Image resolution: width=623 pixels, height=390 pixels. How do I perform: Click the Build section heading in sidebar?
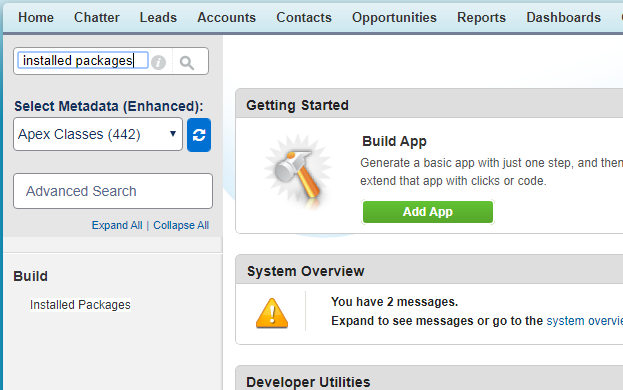(x=31, y=276)
